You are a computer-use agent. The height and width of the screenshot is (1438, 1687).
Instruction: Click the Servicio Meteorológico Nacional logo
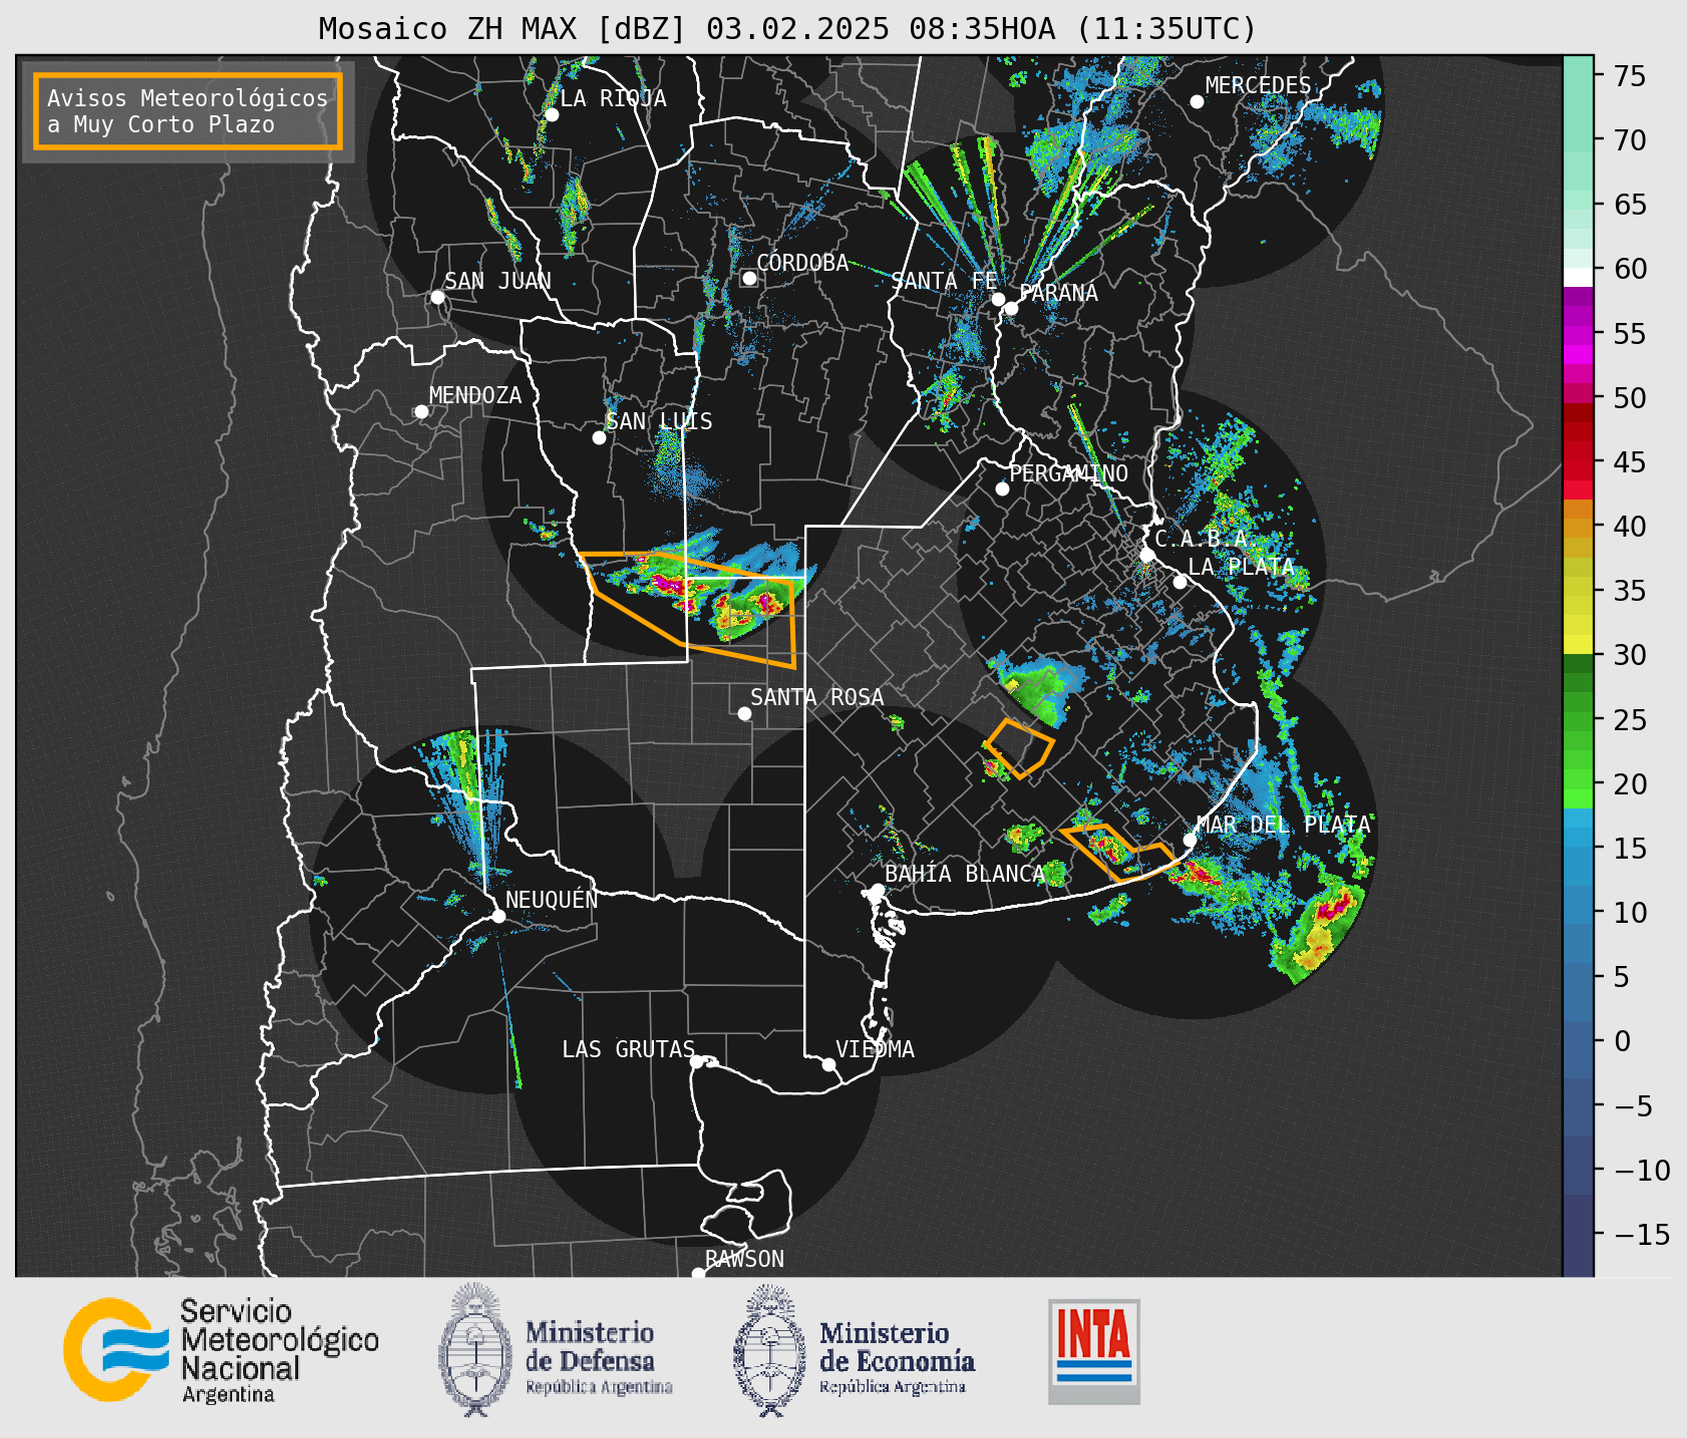[221, 1350]
